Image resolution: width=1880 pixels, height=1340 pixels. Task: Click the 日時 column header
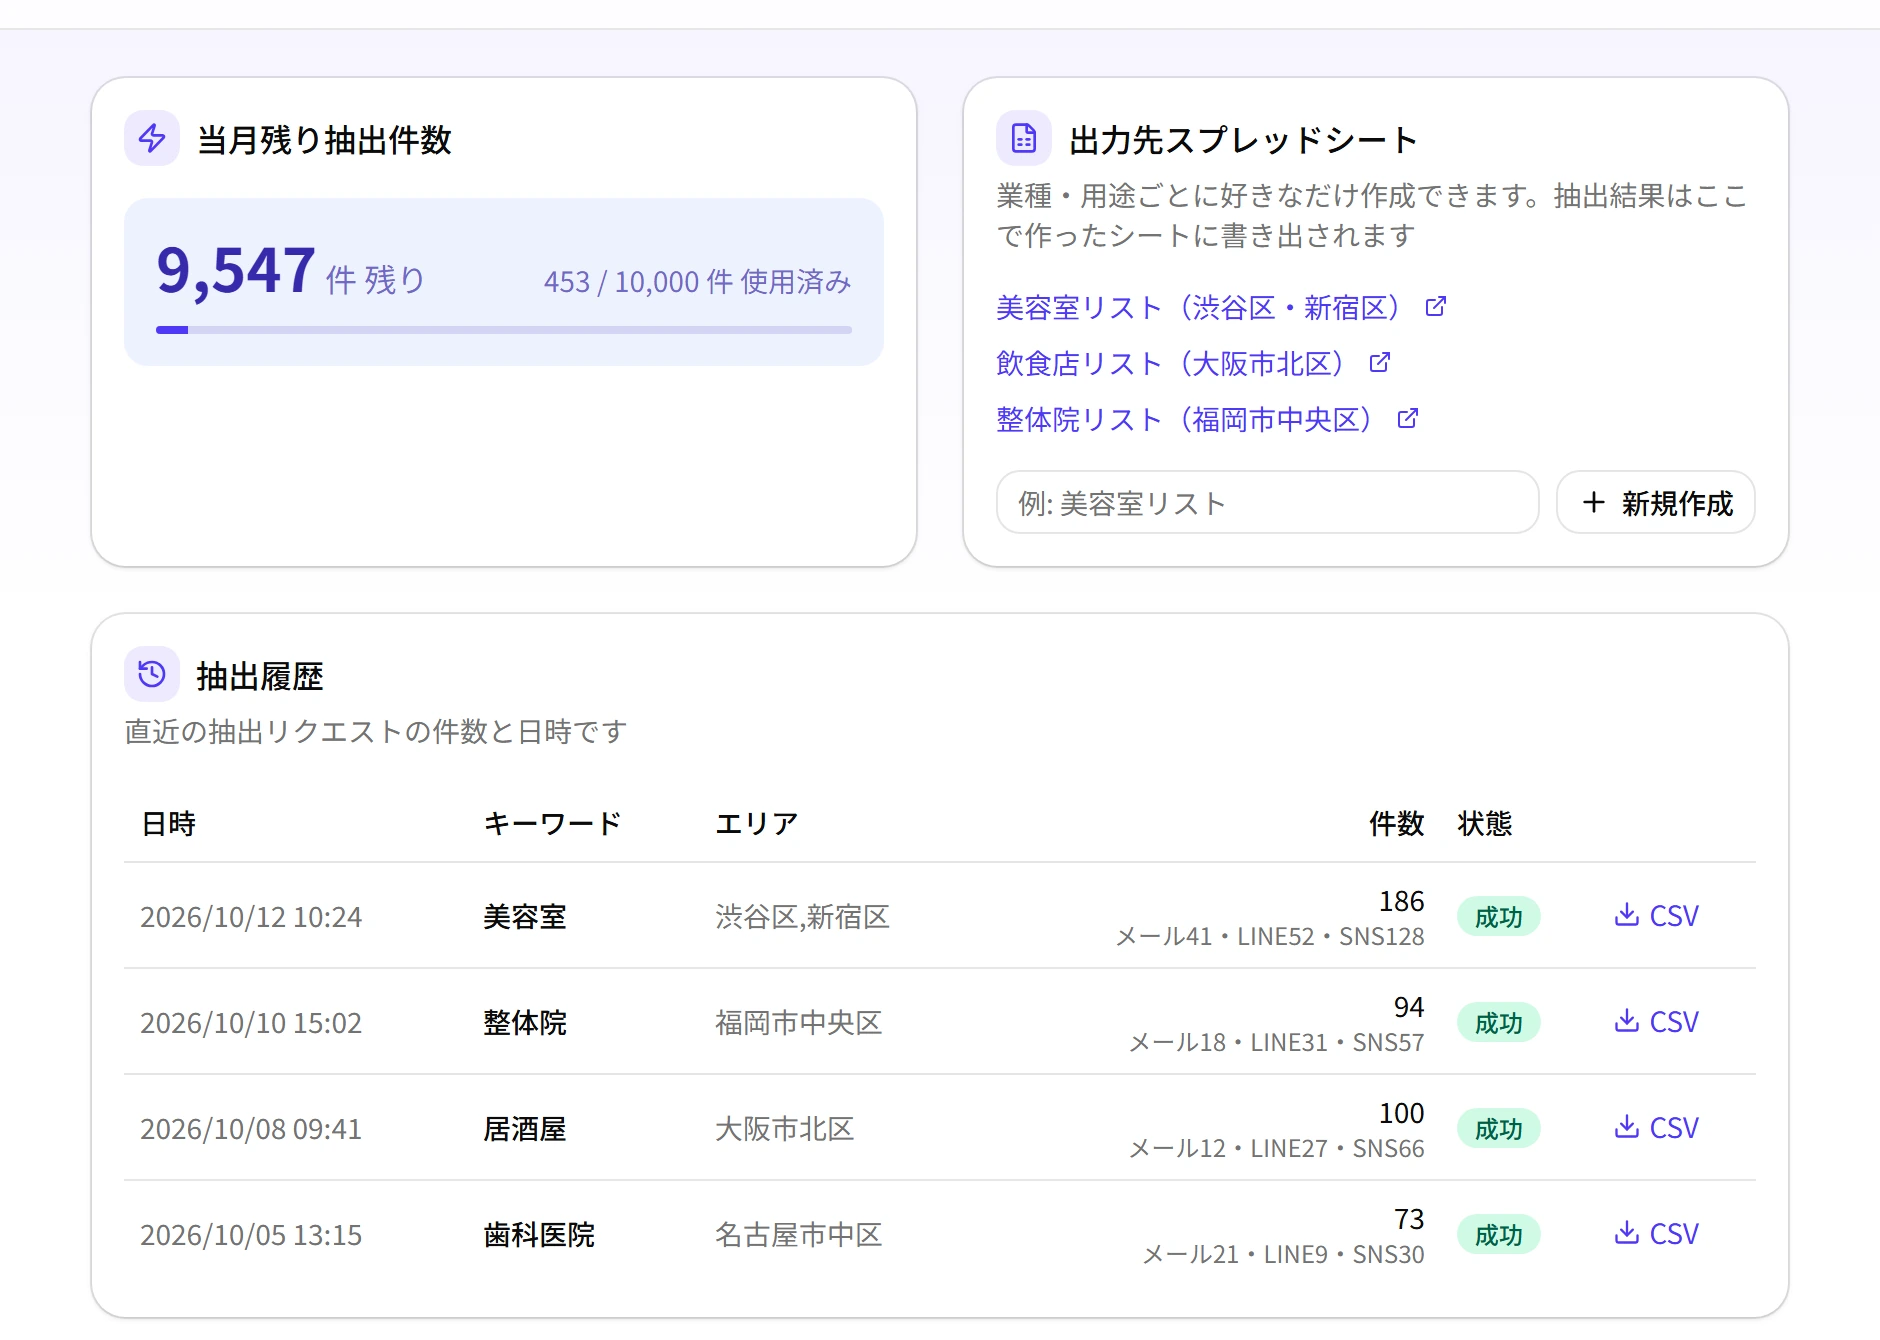tap(168, 824)
